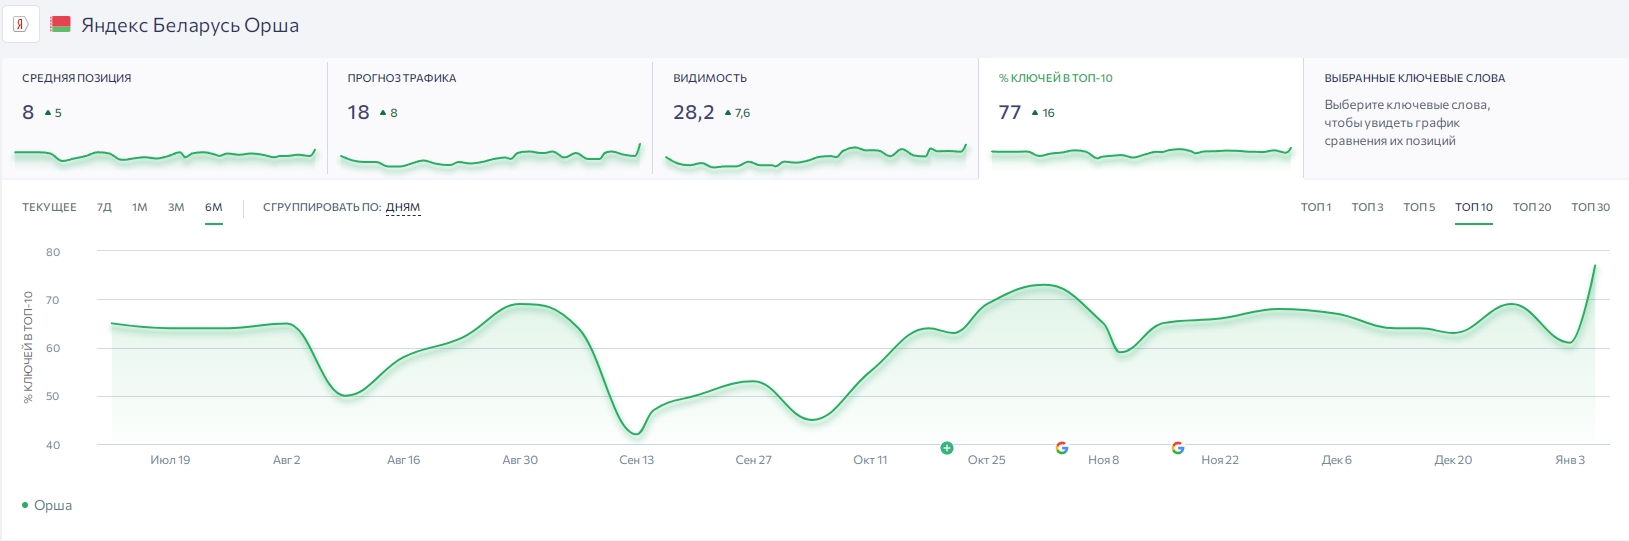
Task: Click the Сен 13 axis date label
Action: (x=637, y=460)
